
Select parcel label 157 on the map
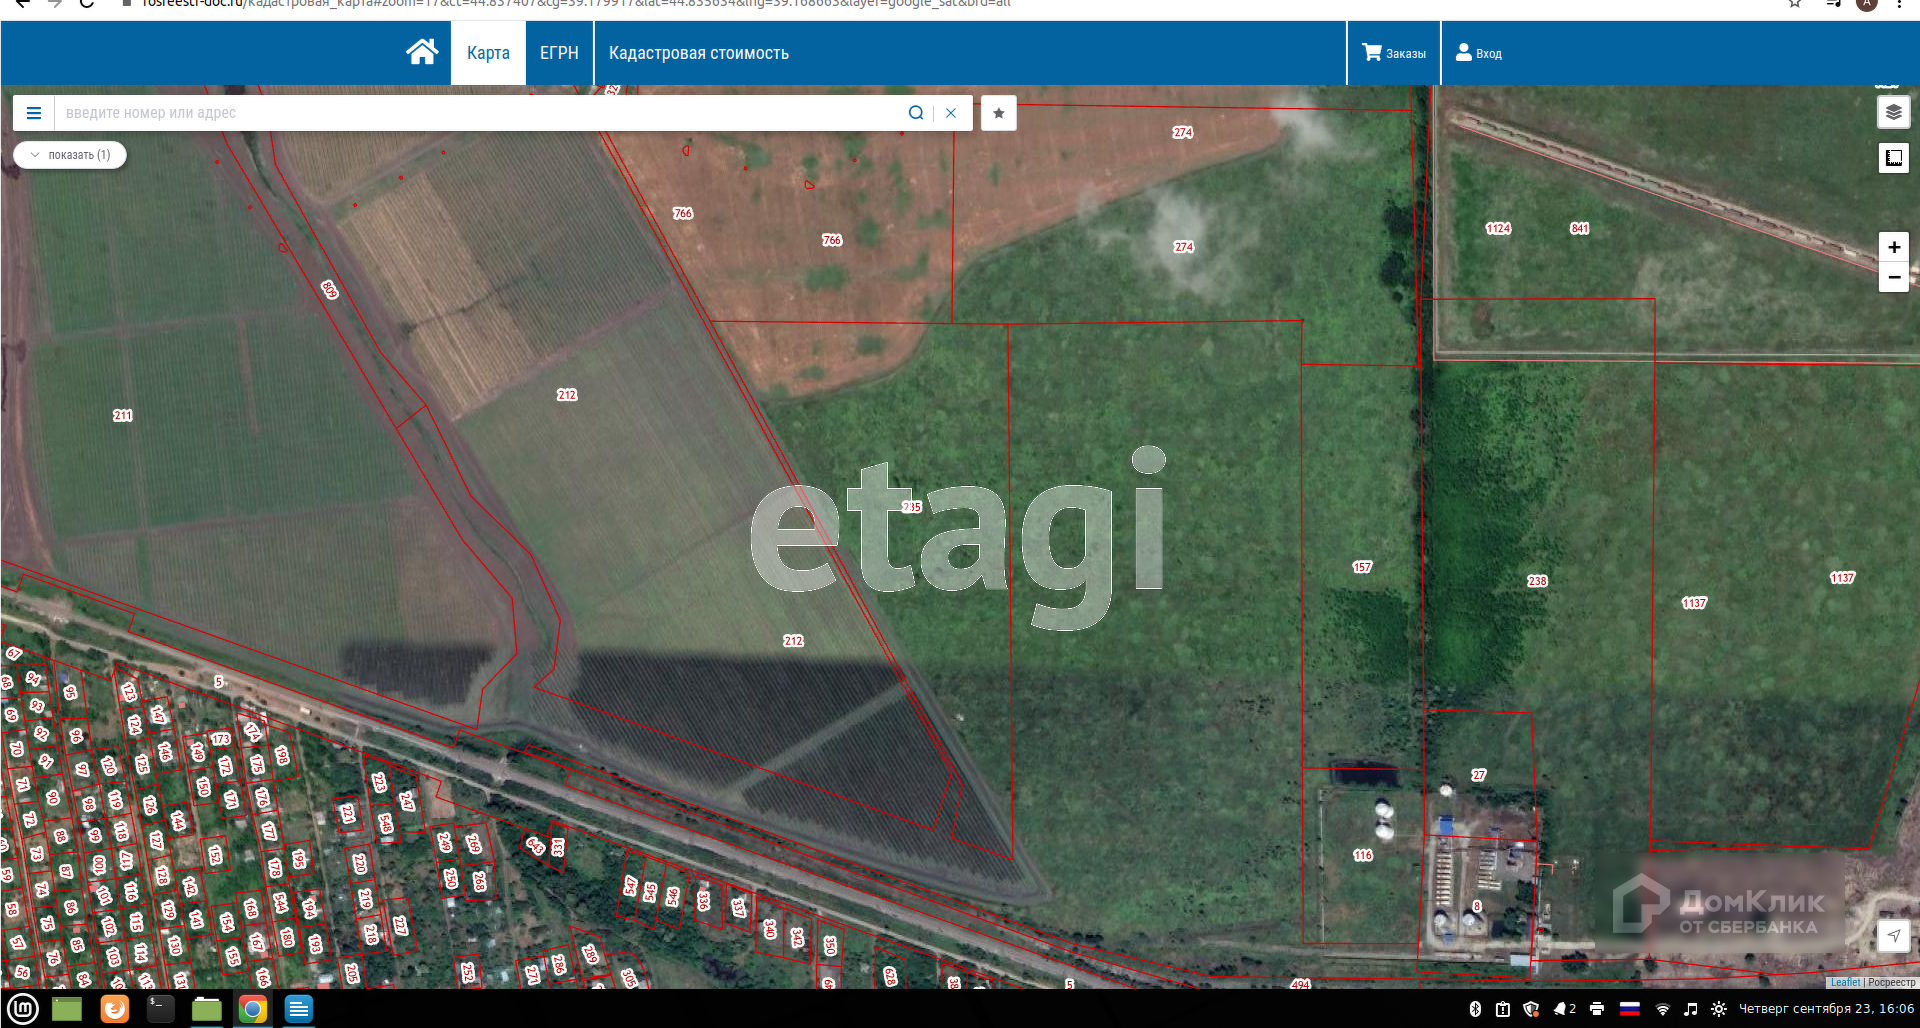click(x=1362, y=567)
